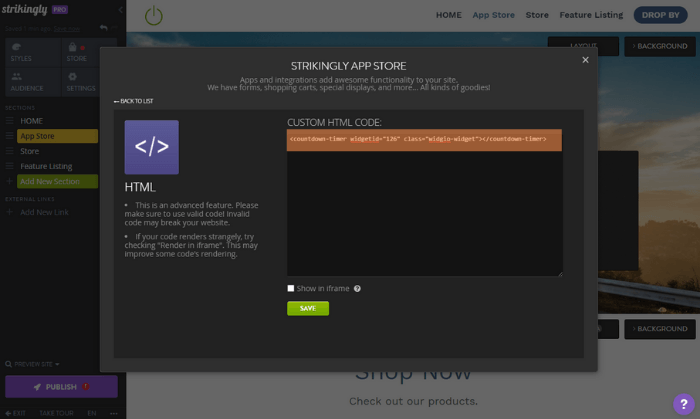
Task: Click the drag handle for Store section
Action: tap(9, 151)
